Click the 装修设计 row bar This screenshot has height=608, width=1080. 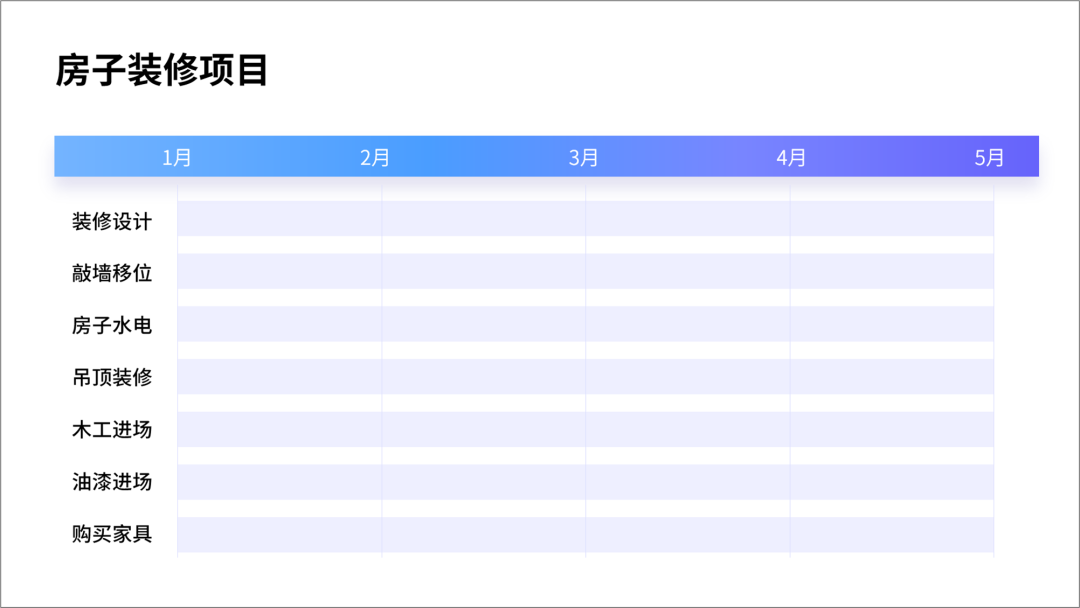(x=585, y=218)
